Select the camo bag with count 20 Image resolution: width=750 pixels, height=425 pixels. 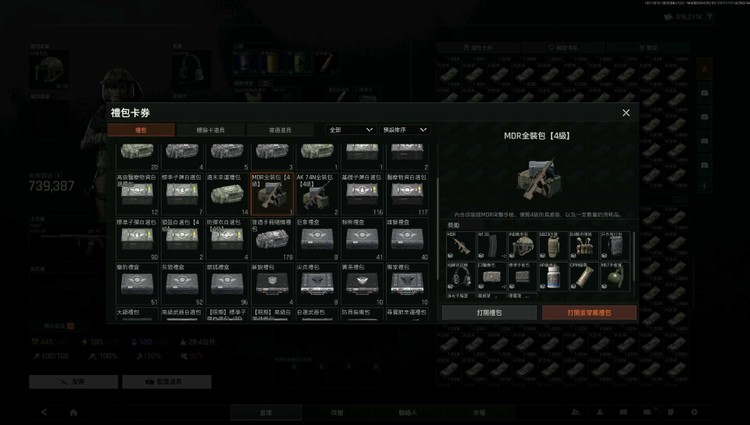click(x=137, y=157)
